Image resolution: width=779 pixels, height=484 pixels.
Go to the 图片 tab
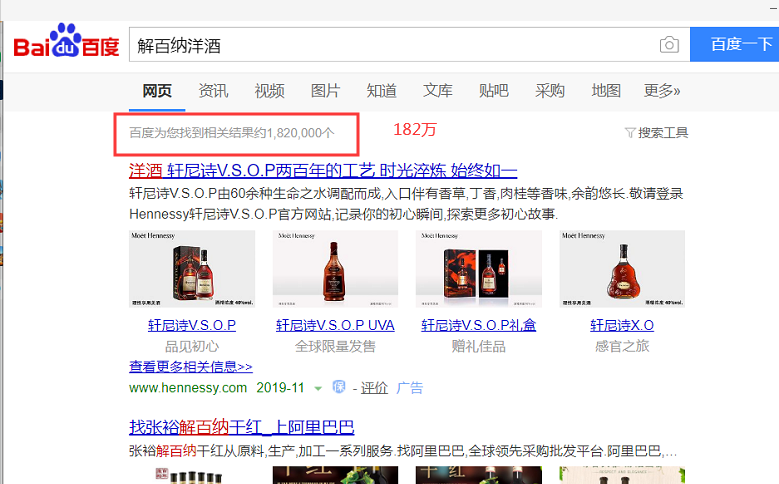(325, 90)
